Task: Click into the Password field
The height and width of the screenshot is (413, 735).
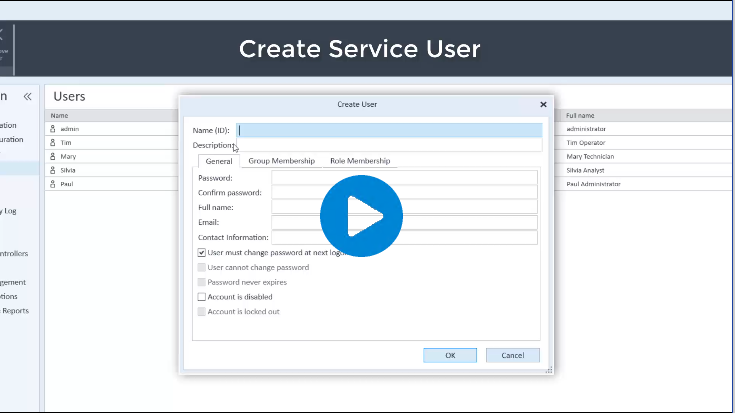Action: tap(404, 178)
